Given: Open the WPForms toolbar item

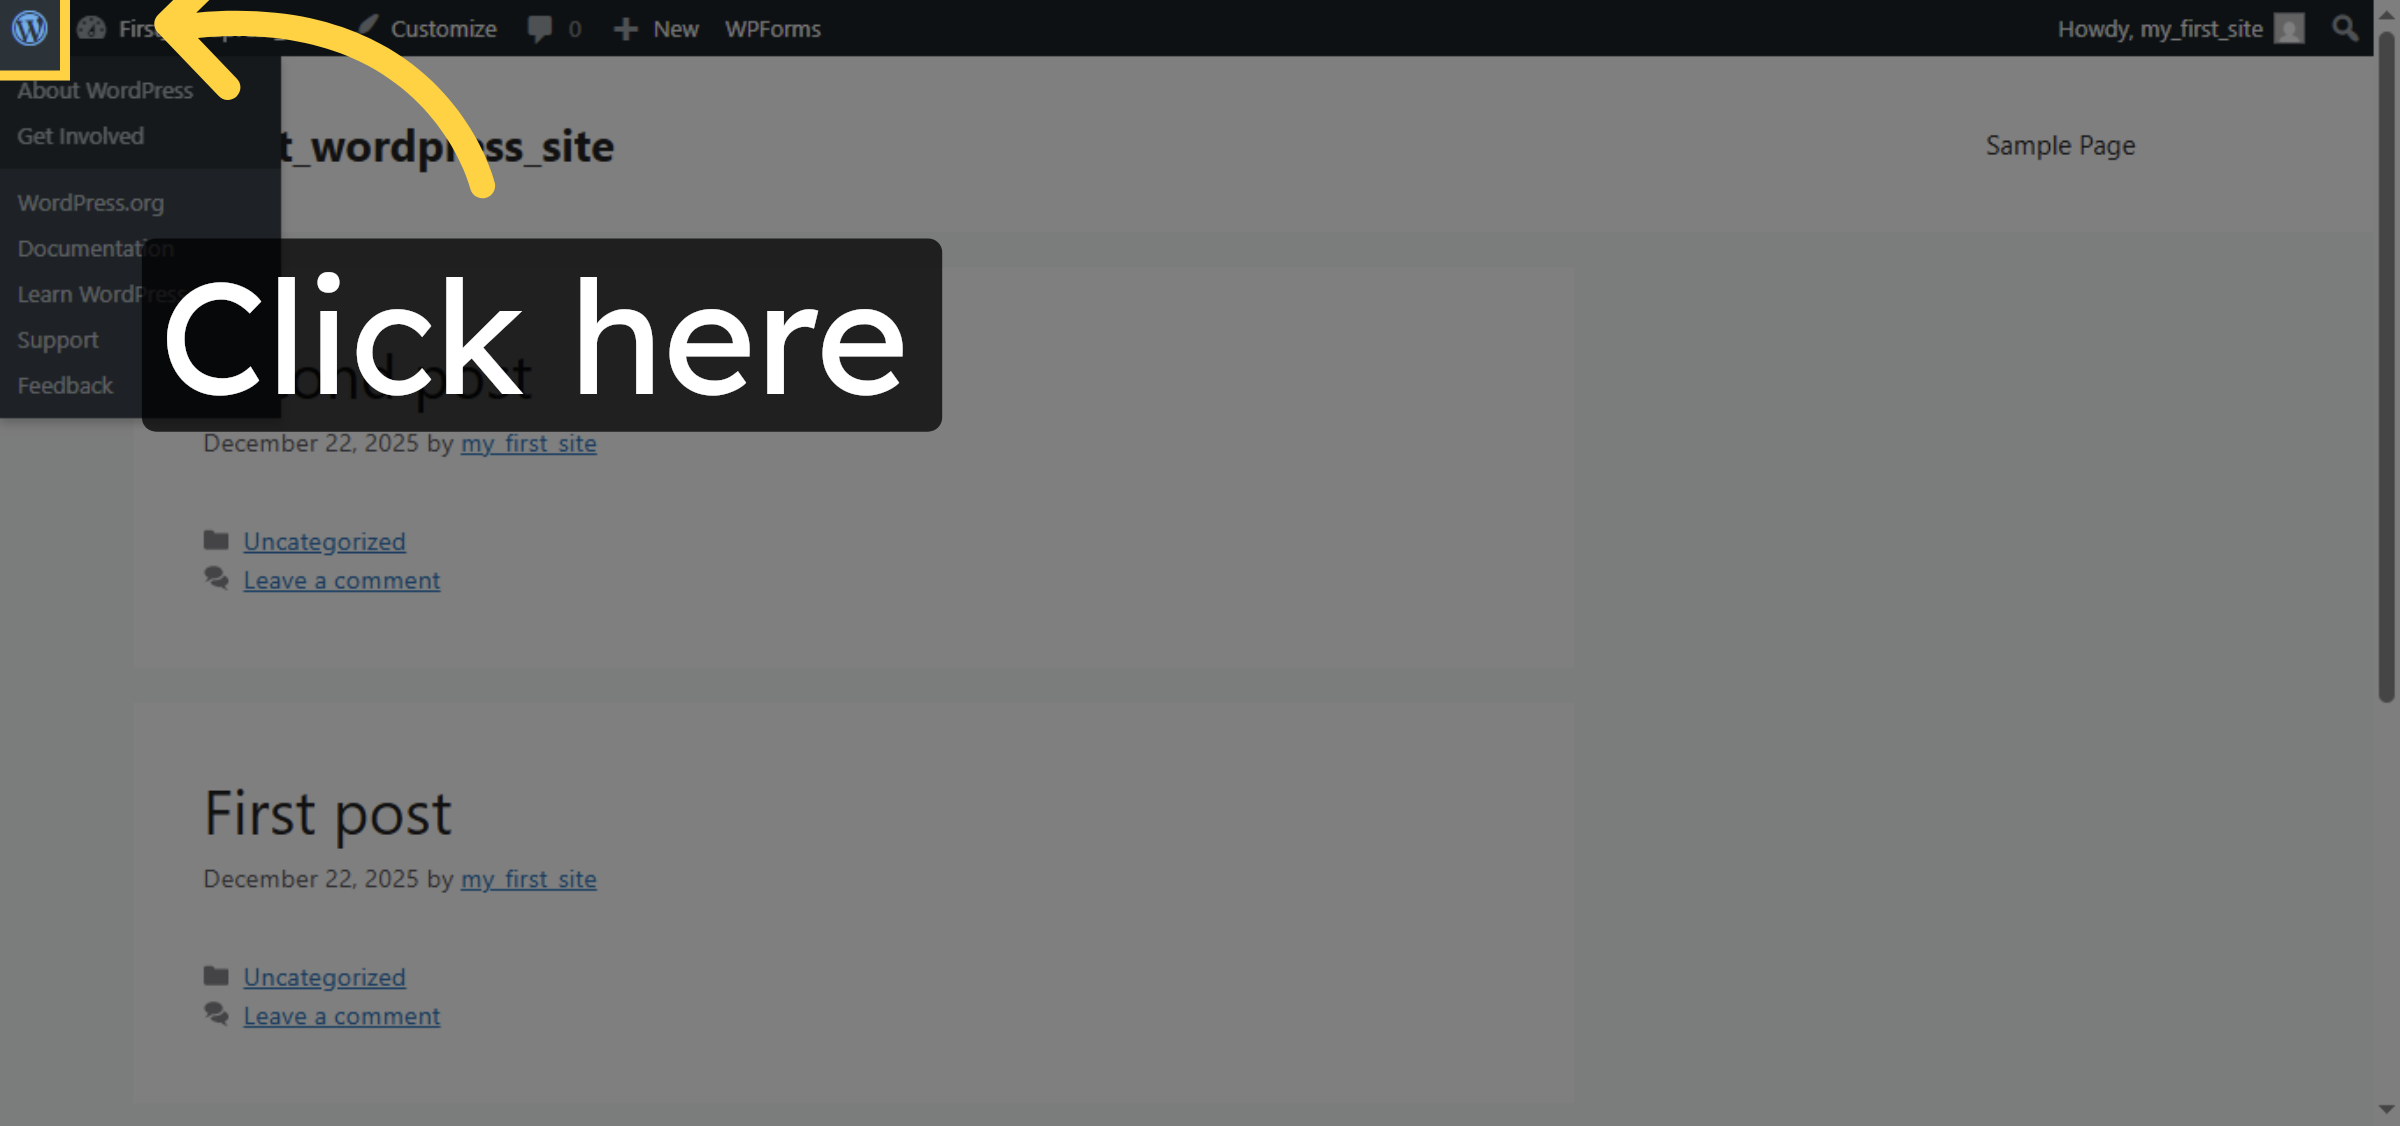Looking at the screenshot, I should tap(772, 28).
